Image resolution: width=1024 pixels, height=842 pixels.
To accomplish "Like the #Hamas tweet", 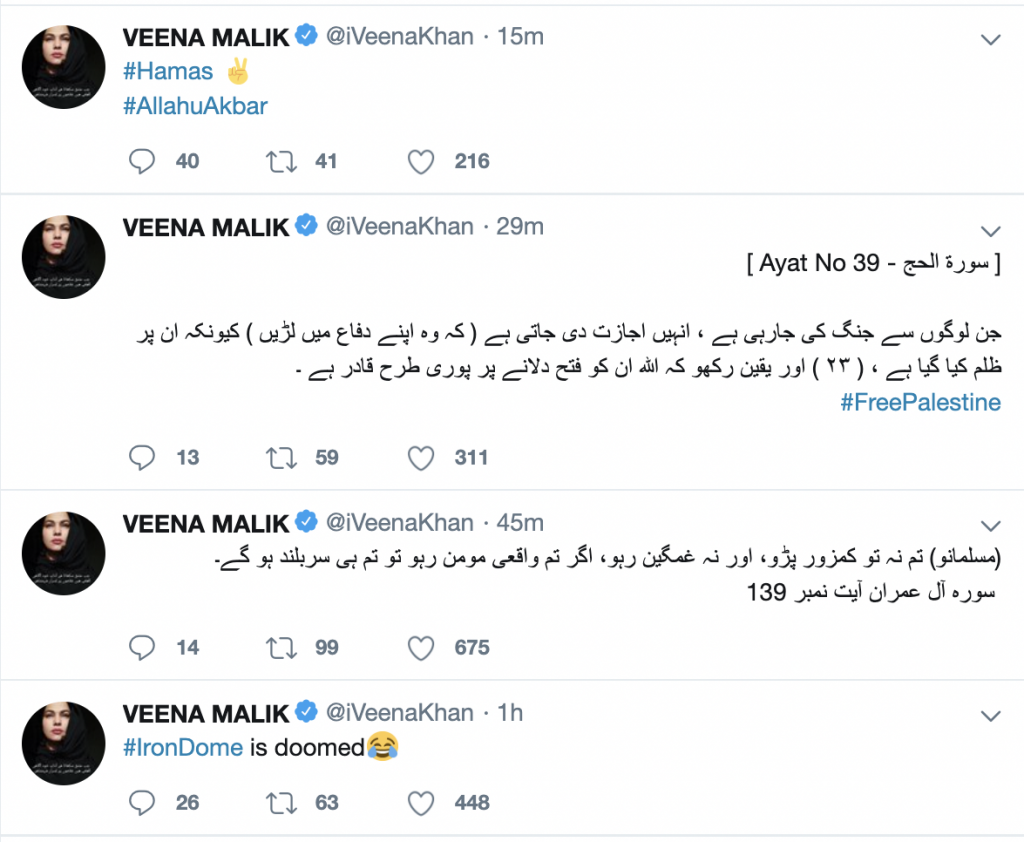I will (x=422, y=161).
